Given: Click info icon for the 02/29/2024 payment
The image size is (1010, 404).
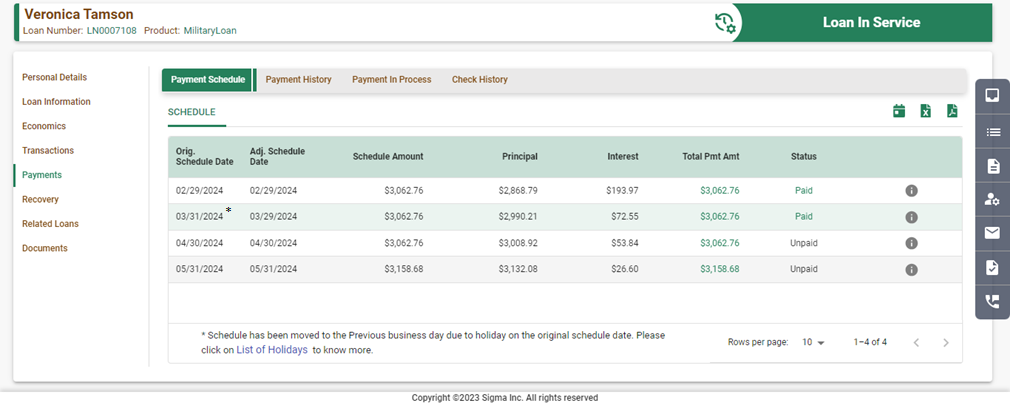Looking at the screenshot, I should [911, 191].
